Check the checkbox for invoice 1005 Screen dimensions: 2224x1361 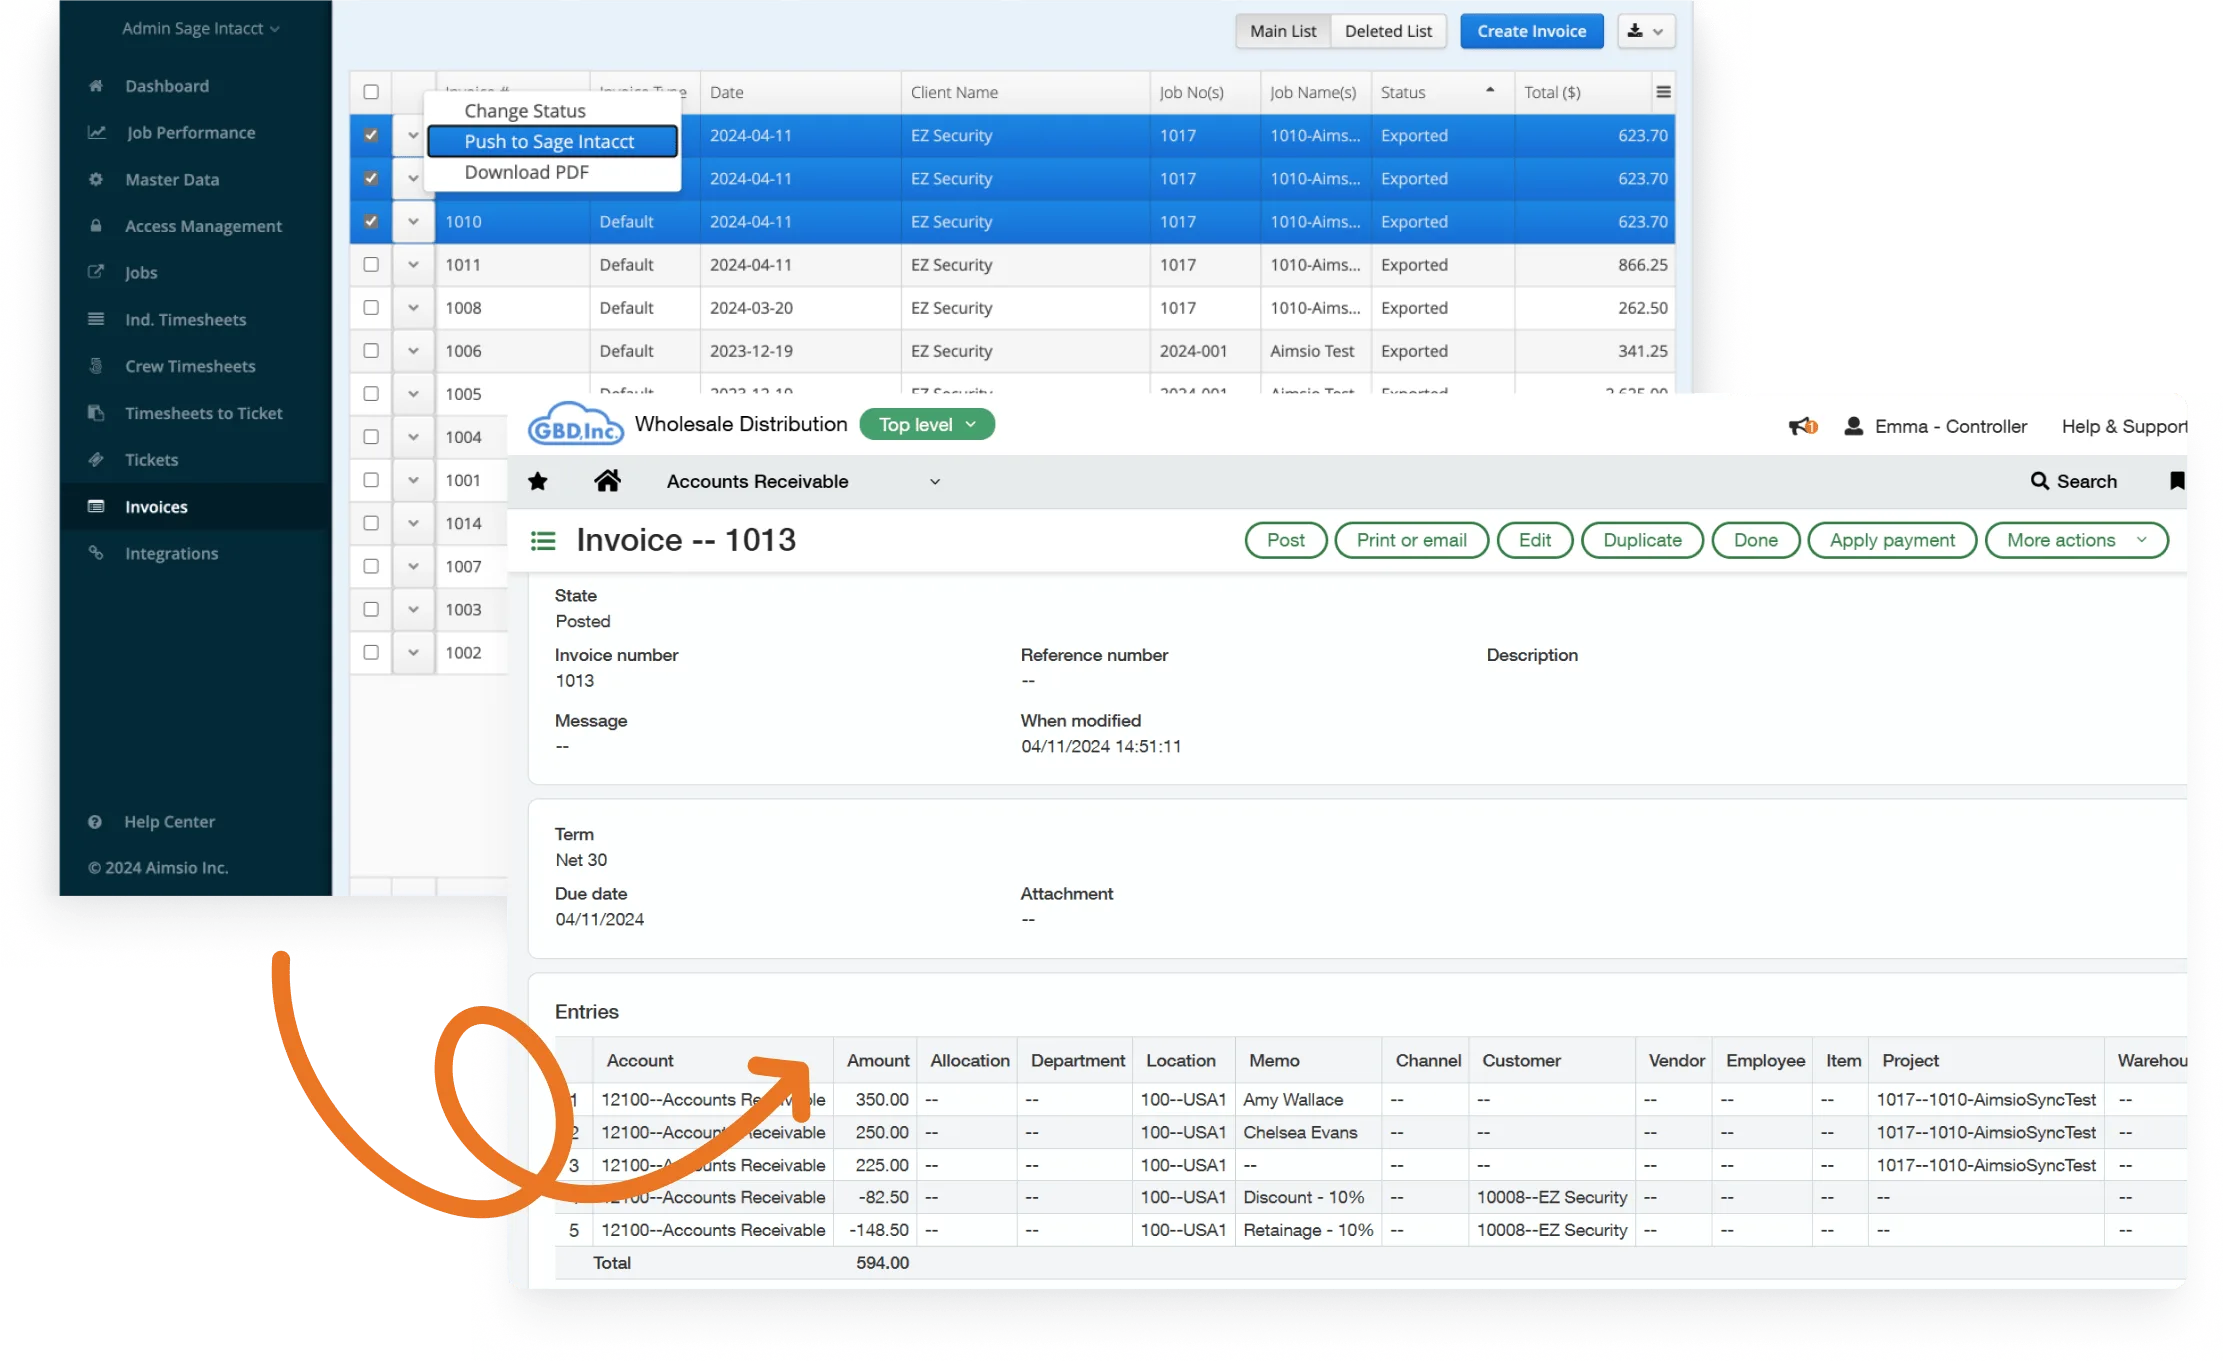click(371, 393)
